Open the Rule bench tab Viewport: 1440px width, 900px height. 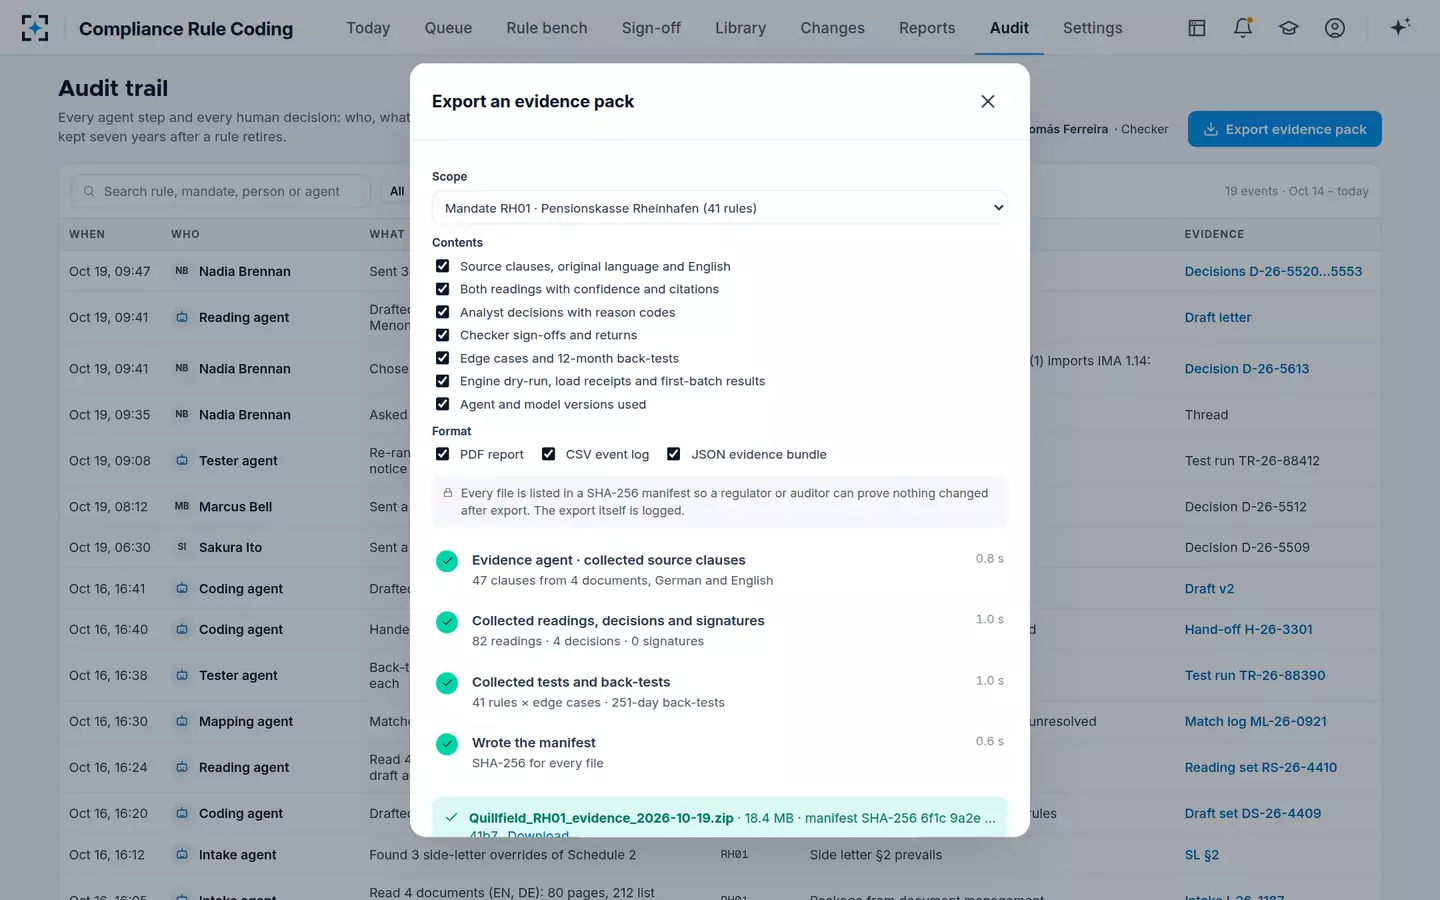[x=547, y=28]
